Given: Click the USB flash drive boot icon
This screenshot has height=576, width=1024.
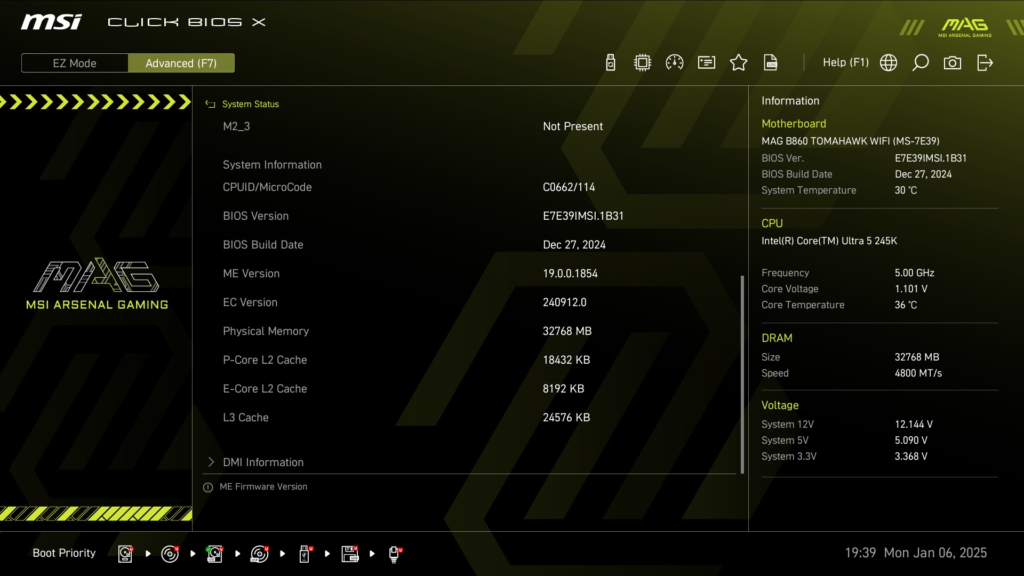Looking at the screenshot, I should pyautogui.click(x=305, y=553).
